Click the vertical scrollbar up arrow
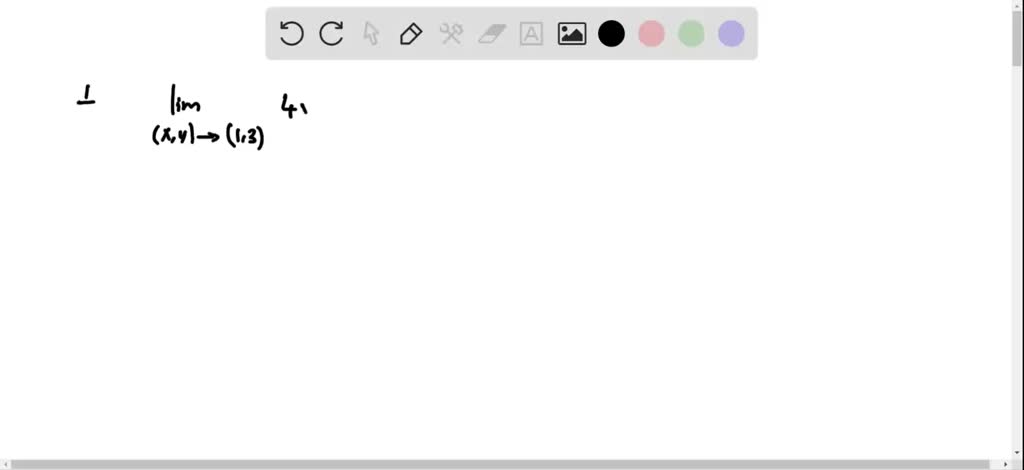 tap(1017, 5)
